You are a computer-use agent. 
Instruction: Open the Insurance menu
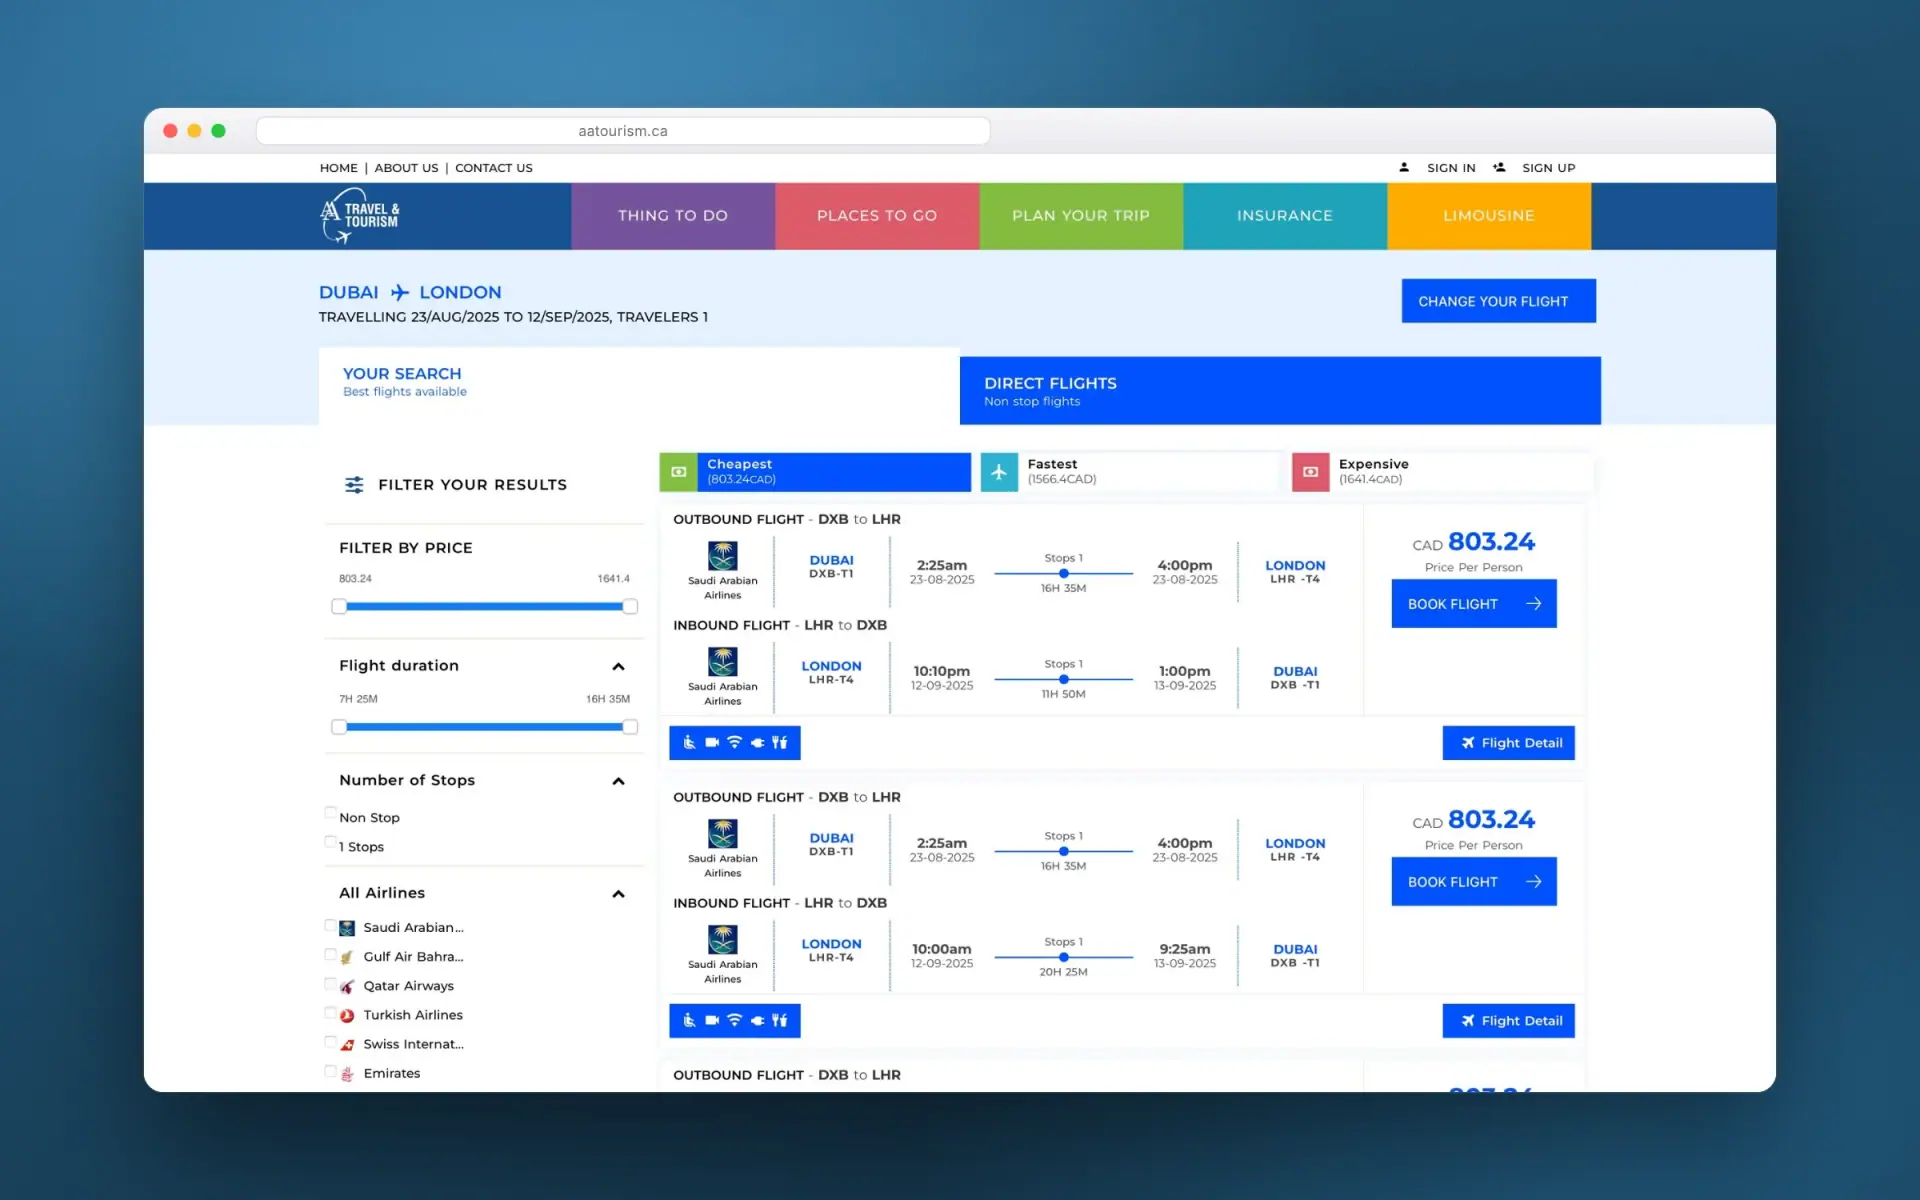tap(1285, 216)
